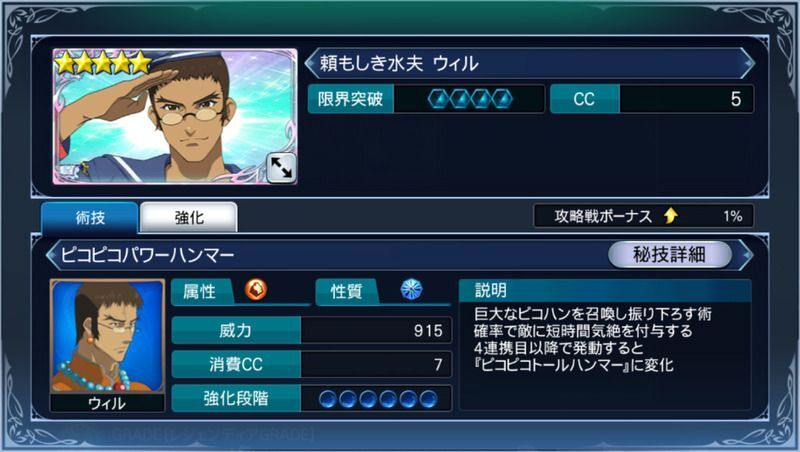
Task: Click the left arrow beside card name
Action: point(311,63)
